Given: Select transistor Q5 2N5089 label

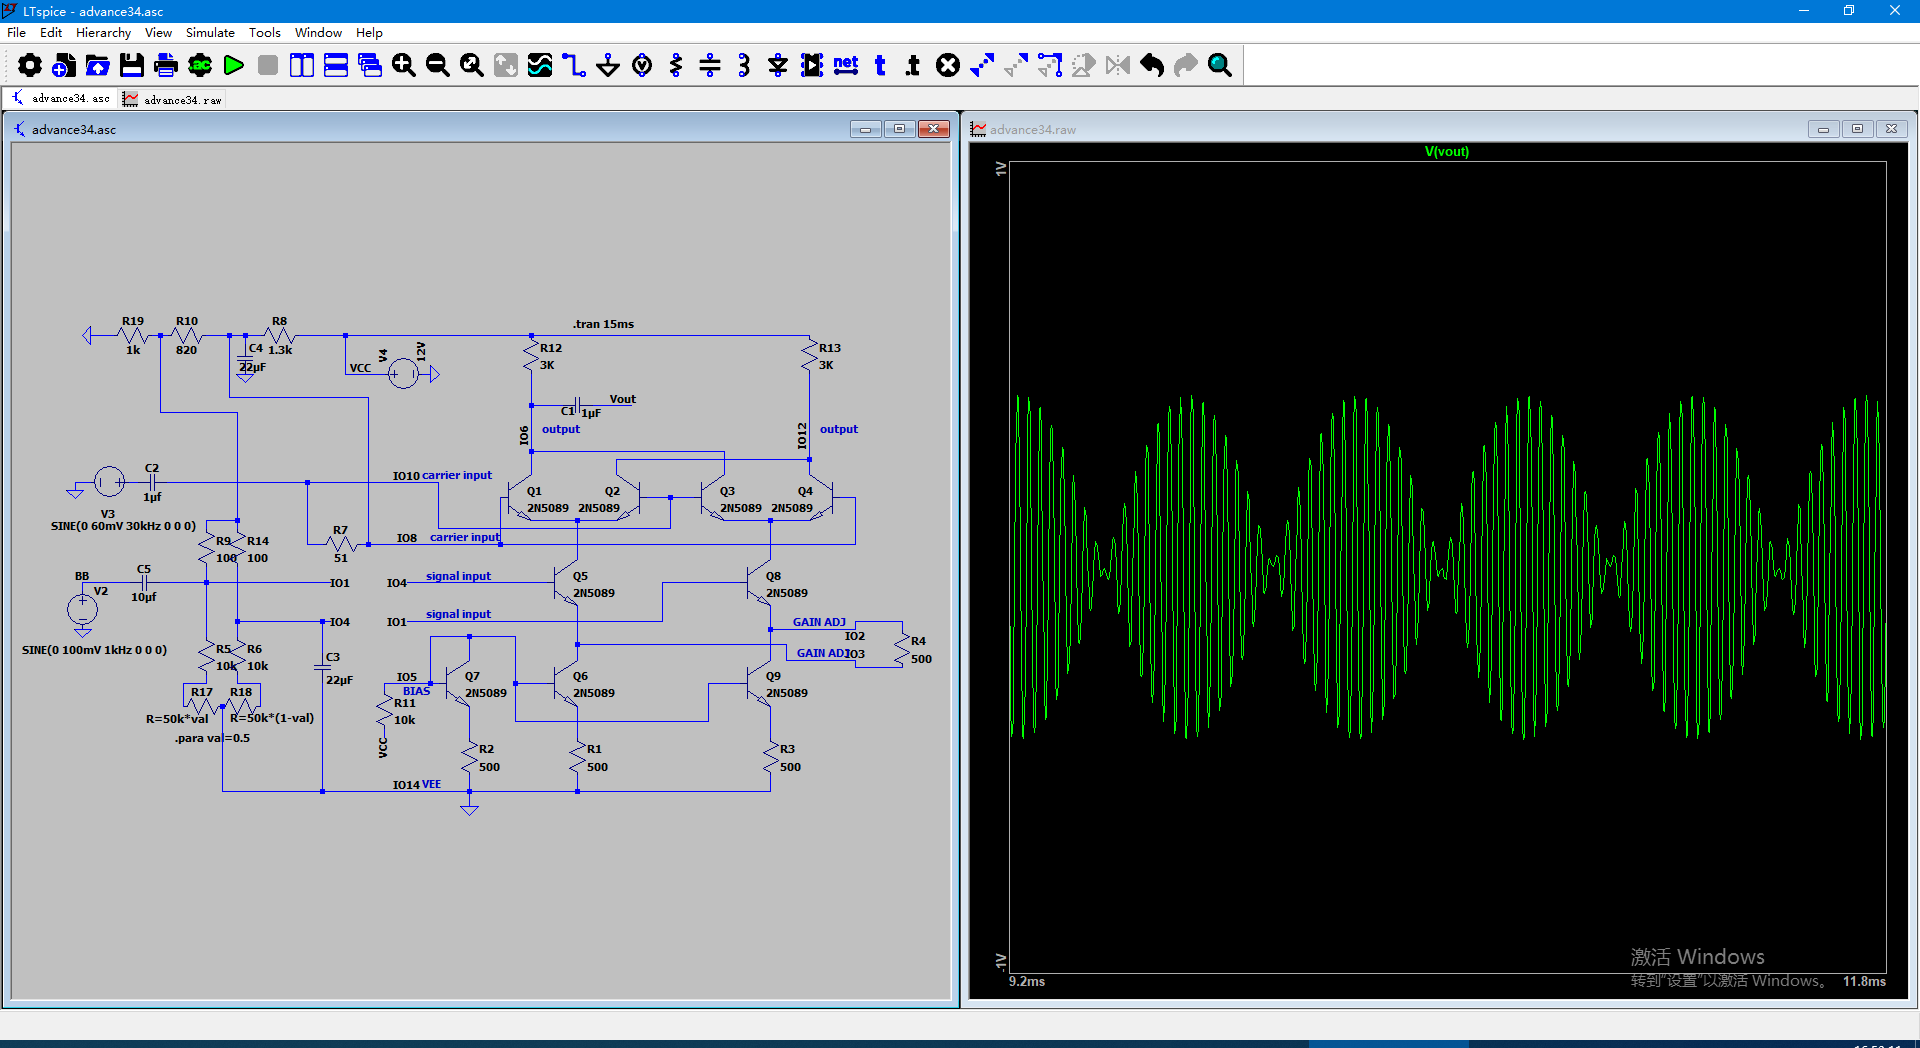Looking at the screenshot, I should [x=593, y=585].
